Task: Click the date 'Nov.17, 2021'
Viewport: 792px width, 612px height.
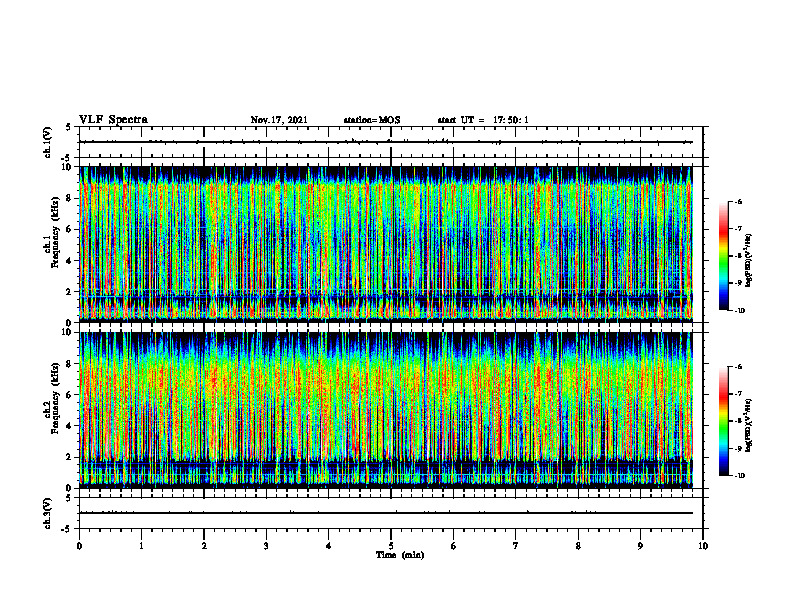Action: point(279,120)
